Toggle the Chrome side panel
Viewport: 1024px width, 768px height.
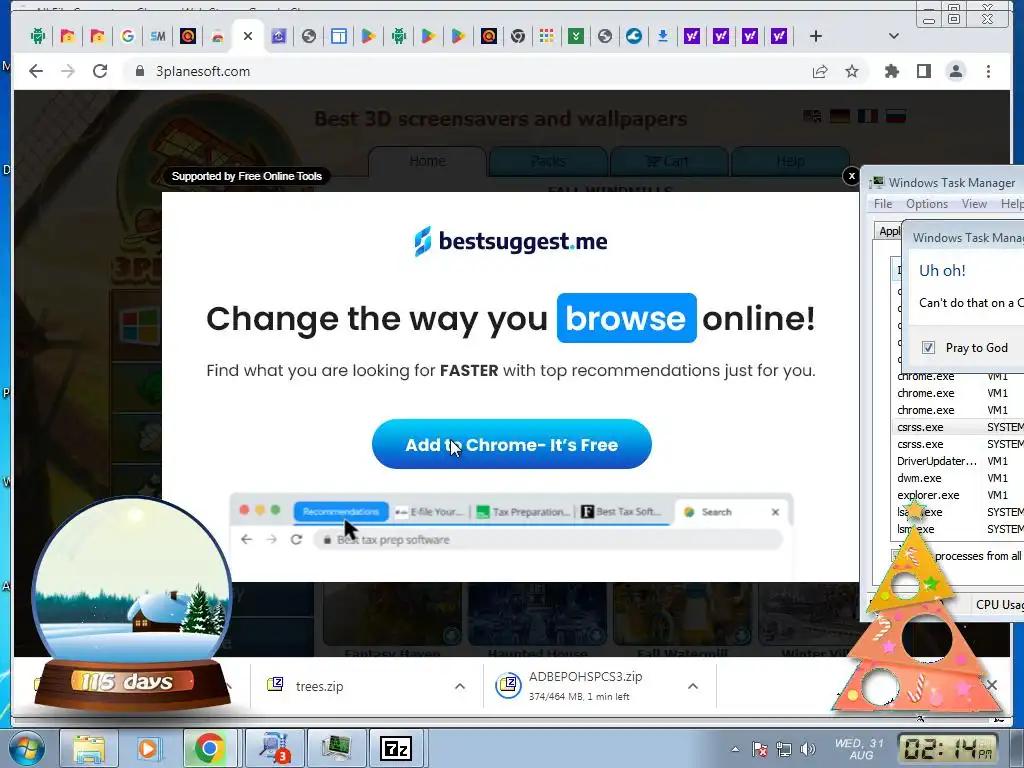(923, 71)
